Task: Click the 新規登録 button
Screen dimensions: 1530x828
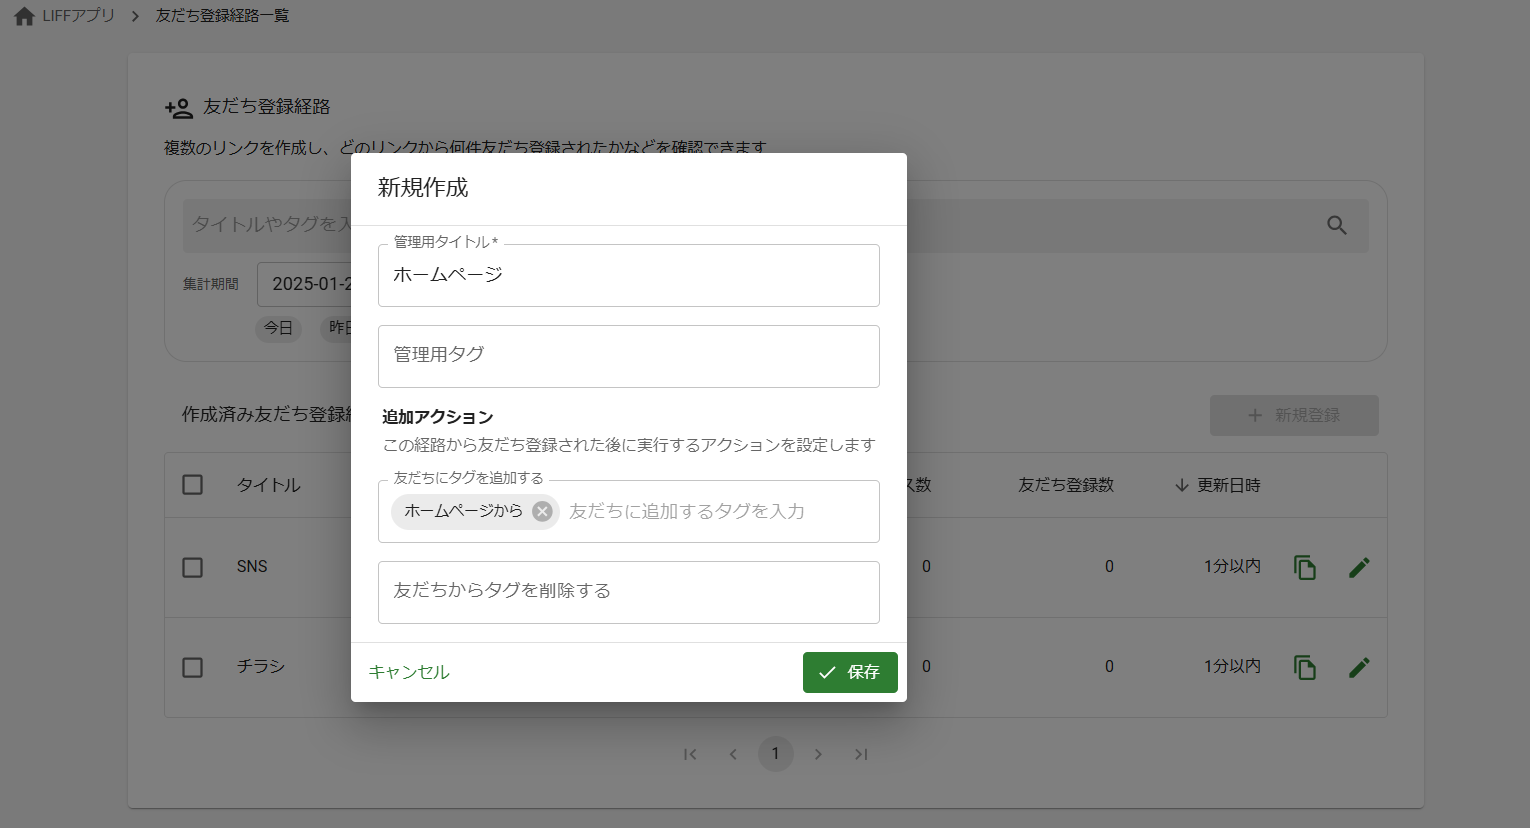Action: (x=1294, y=415)
